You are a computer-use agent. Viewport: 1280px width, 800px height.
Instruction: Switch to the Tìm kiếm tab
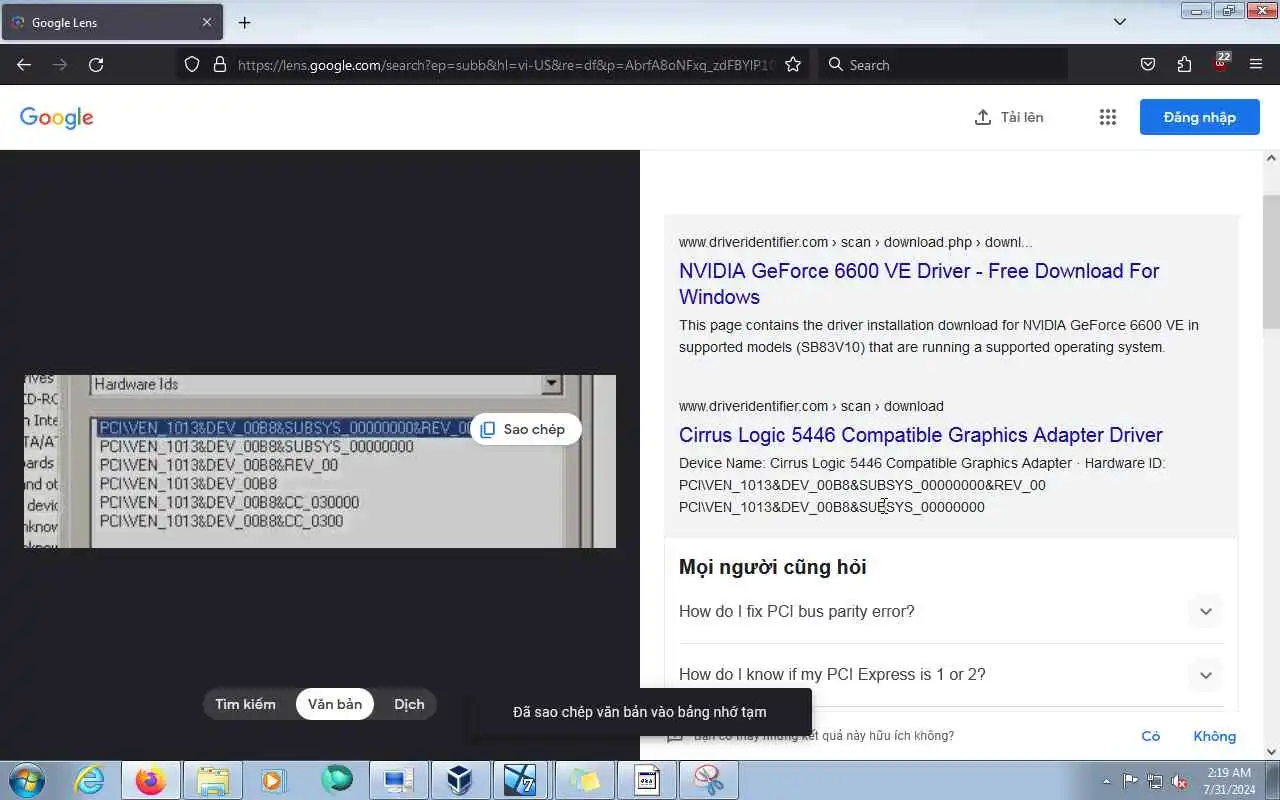[245, 704]
